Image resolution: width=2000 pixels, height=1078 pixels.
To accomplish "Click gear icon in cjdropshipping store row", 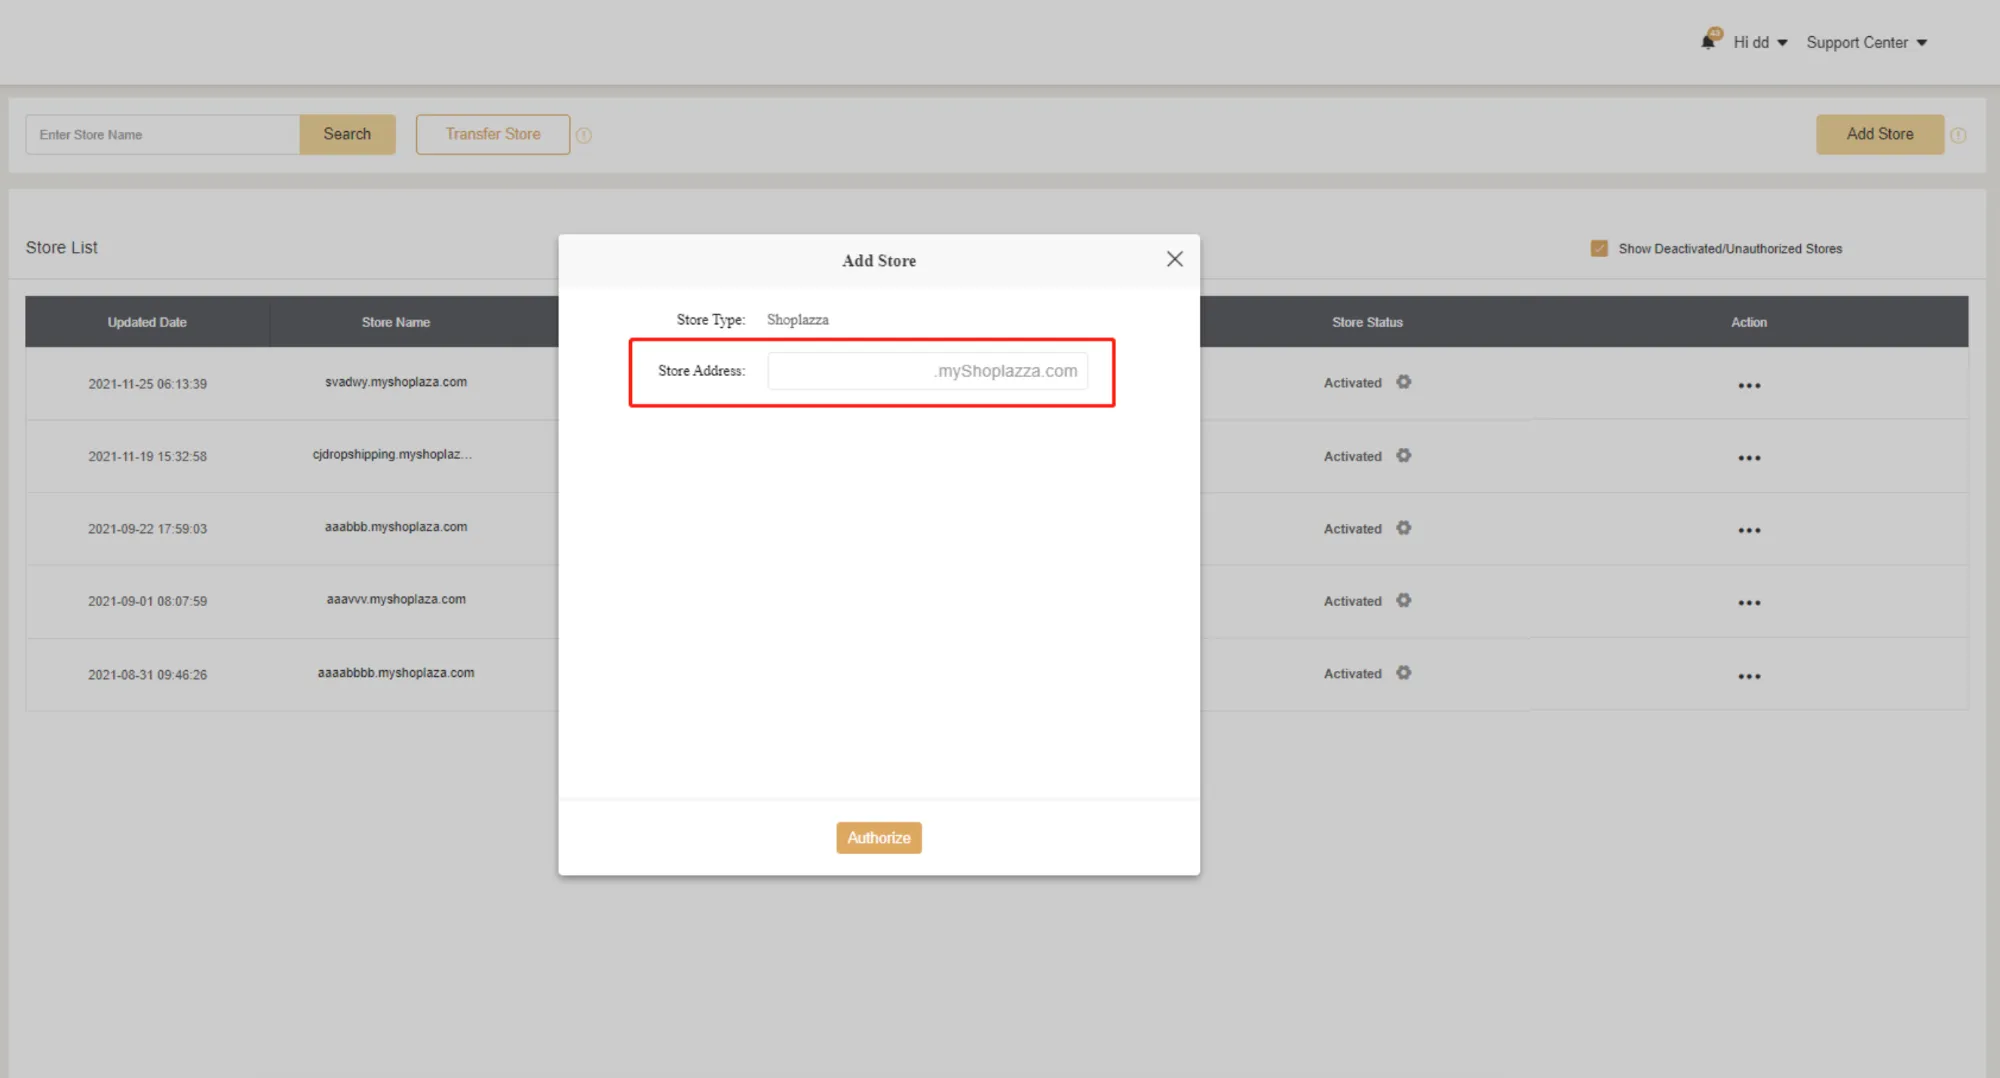I will pos(1404,456).
